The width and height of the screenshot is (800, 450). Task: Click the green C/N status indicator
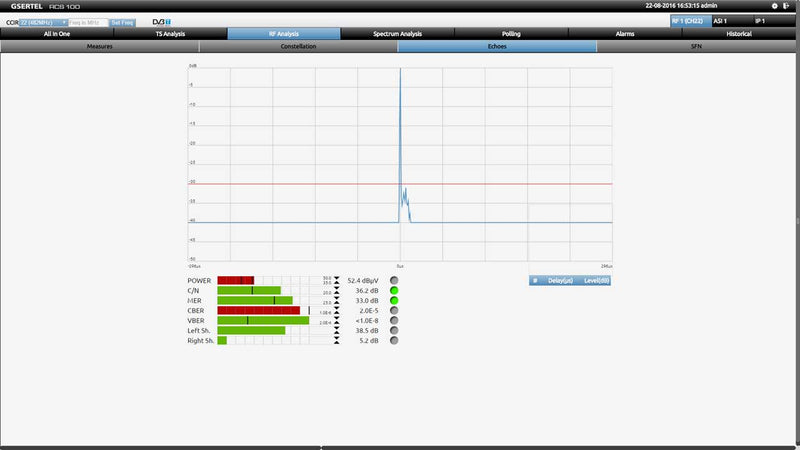(394, 290)
